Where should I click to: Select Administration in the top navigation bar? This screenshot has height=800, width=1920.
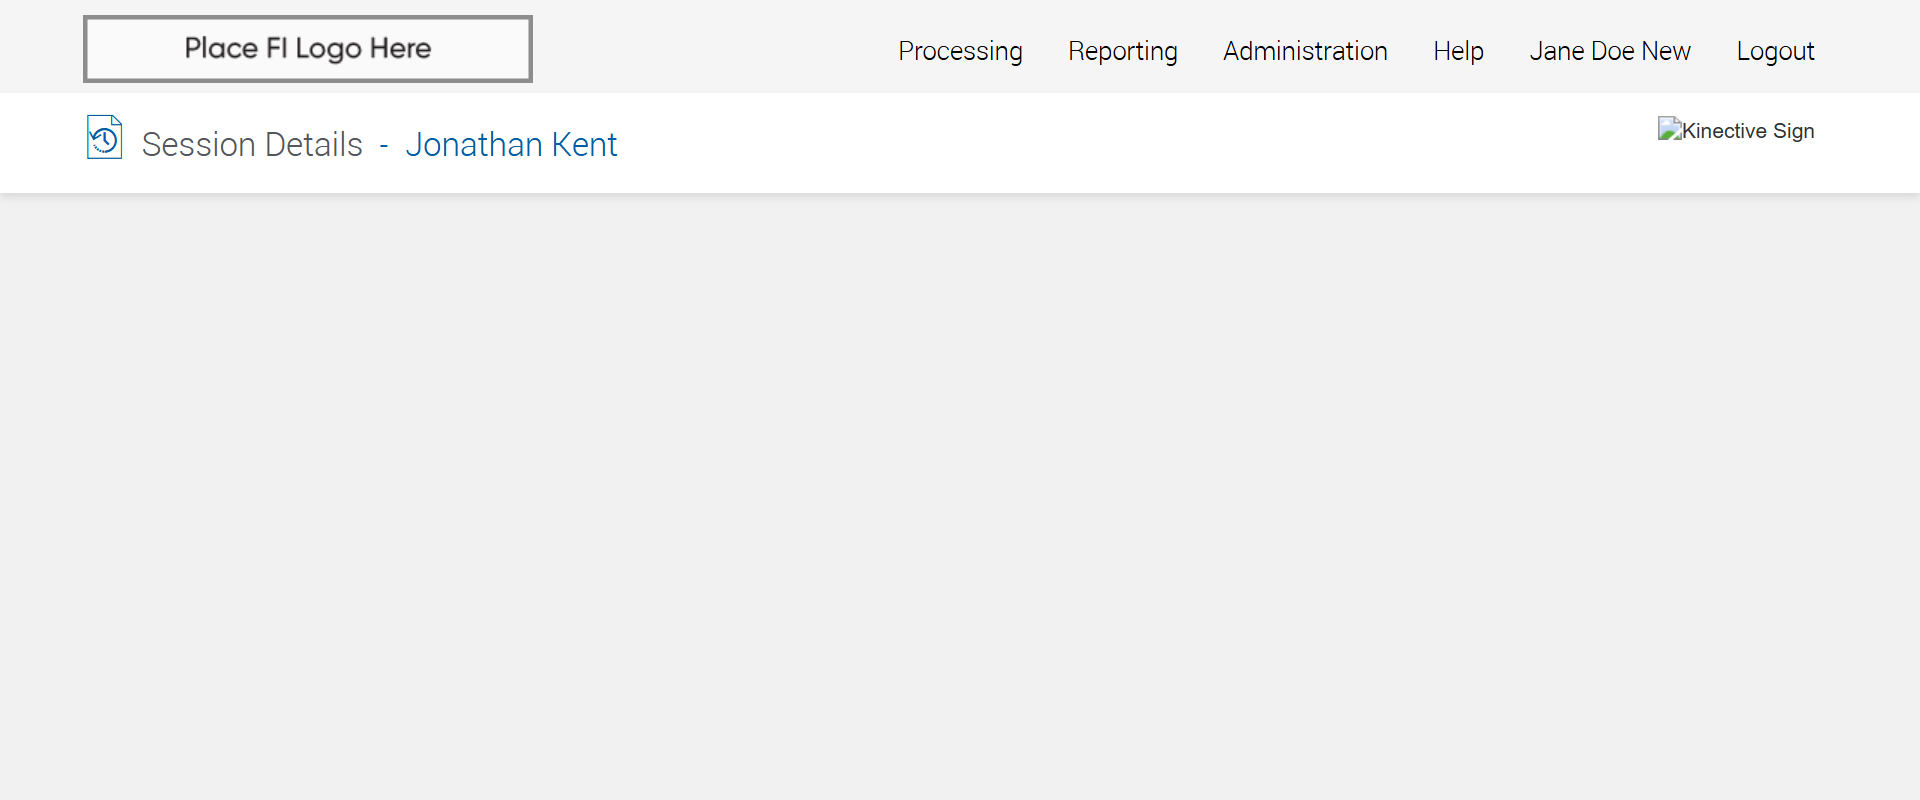click(x=1304, y=51)
